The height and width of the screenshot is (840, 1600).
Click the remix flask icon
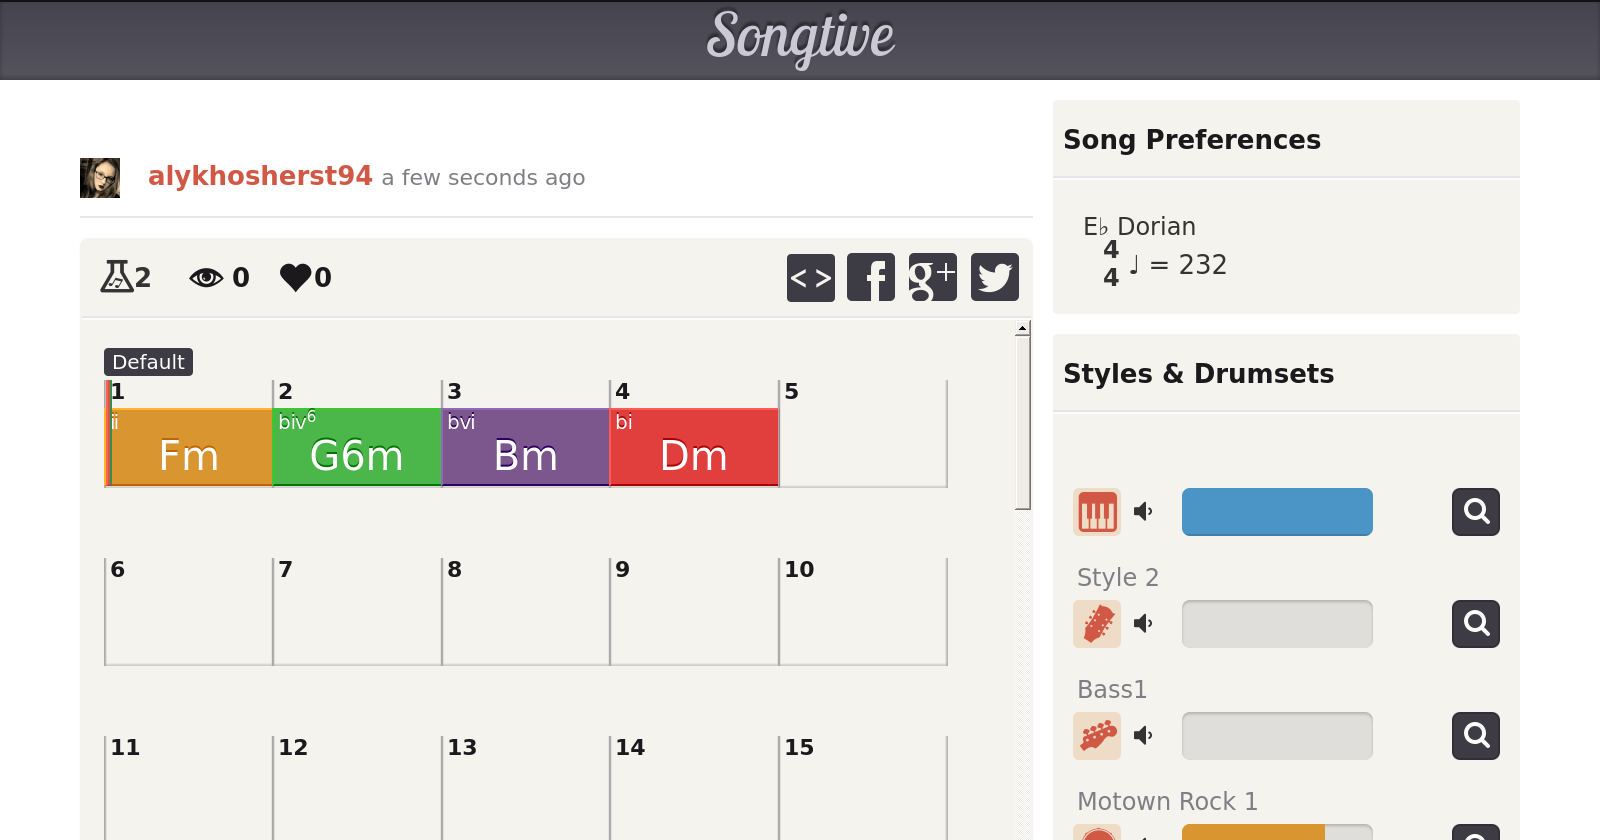pyautogui.click(x=116, y=277)
